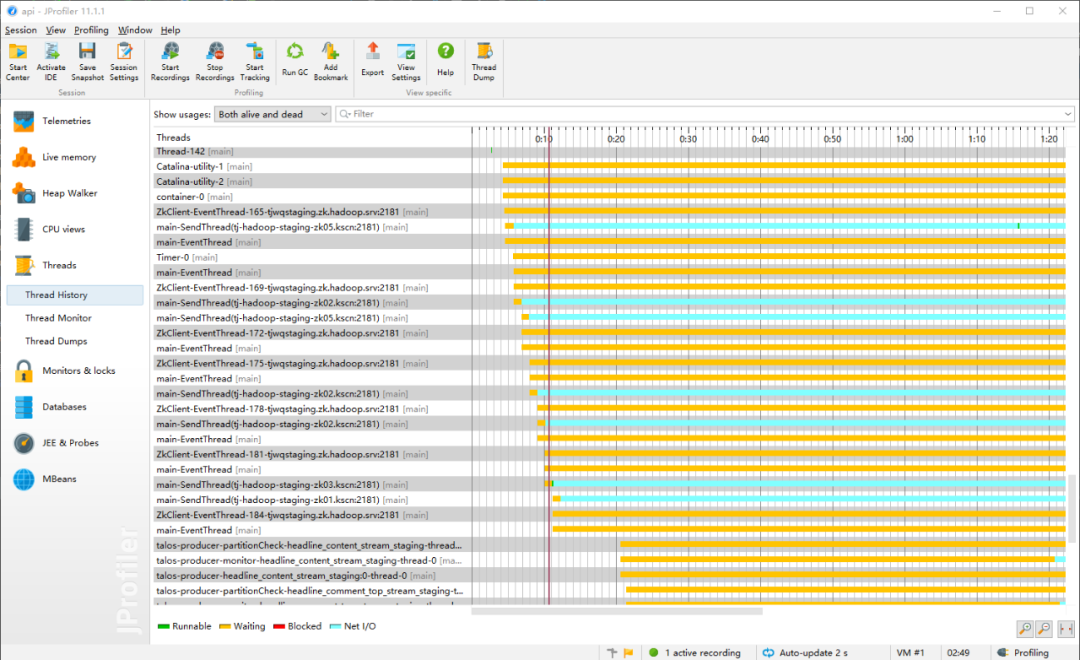
Task: Open Session Settings
Action: click(124, 61)
